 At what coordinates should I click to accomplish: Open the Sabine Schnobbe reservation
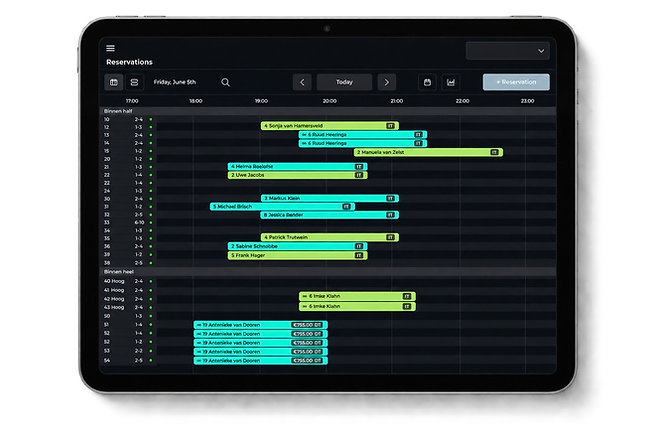point(297,246)
